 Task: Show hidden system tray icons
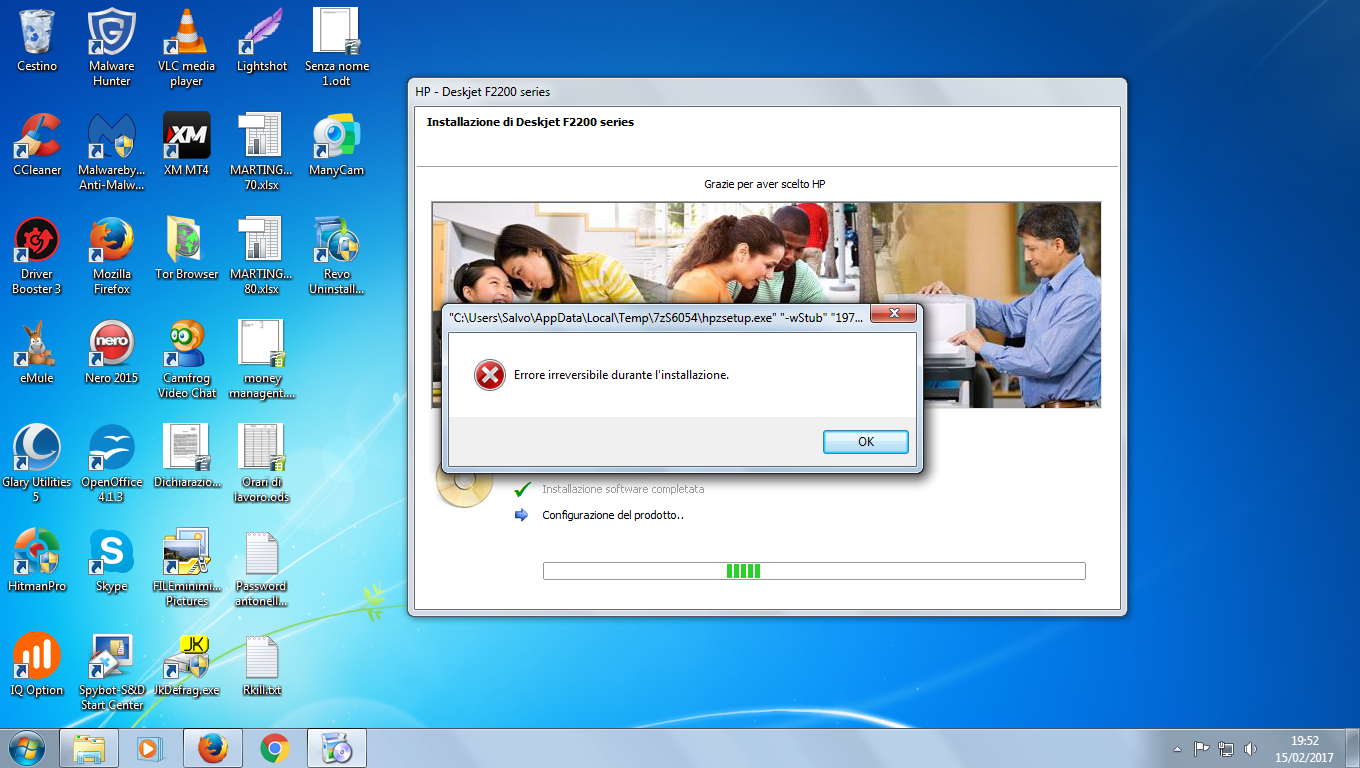(x=1179, y=748)
